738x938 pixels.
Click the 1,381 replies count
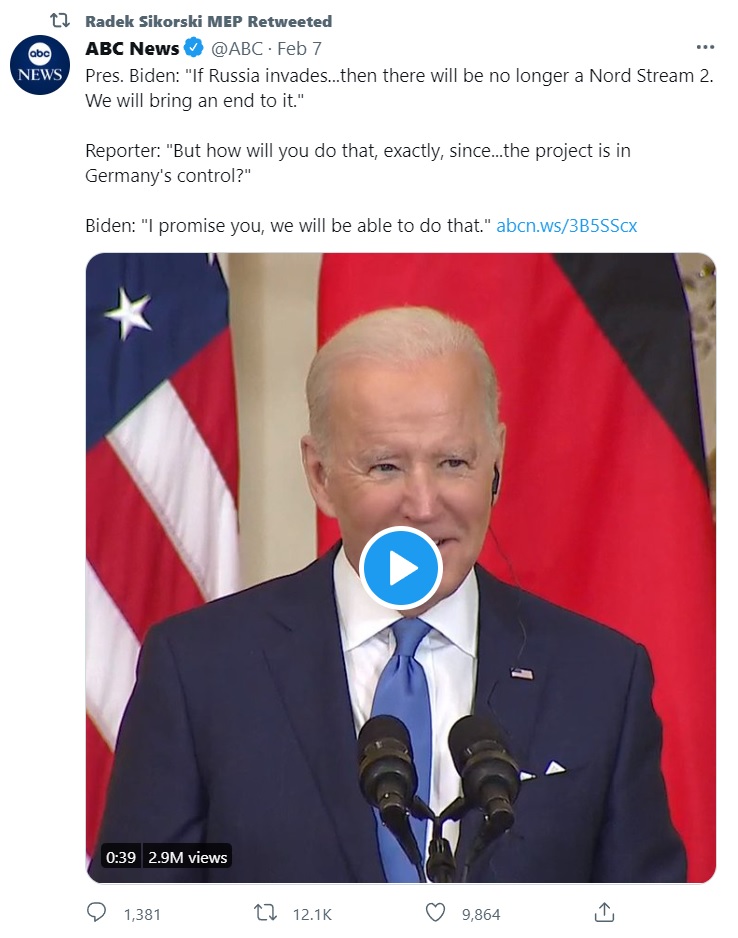(x=142, y=915)
